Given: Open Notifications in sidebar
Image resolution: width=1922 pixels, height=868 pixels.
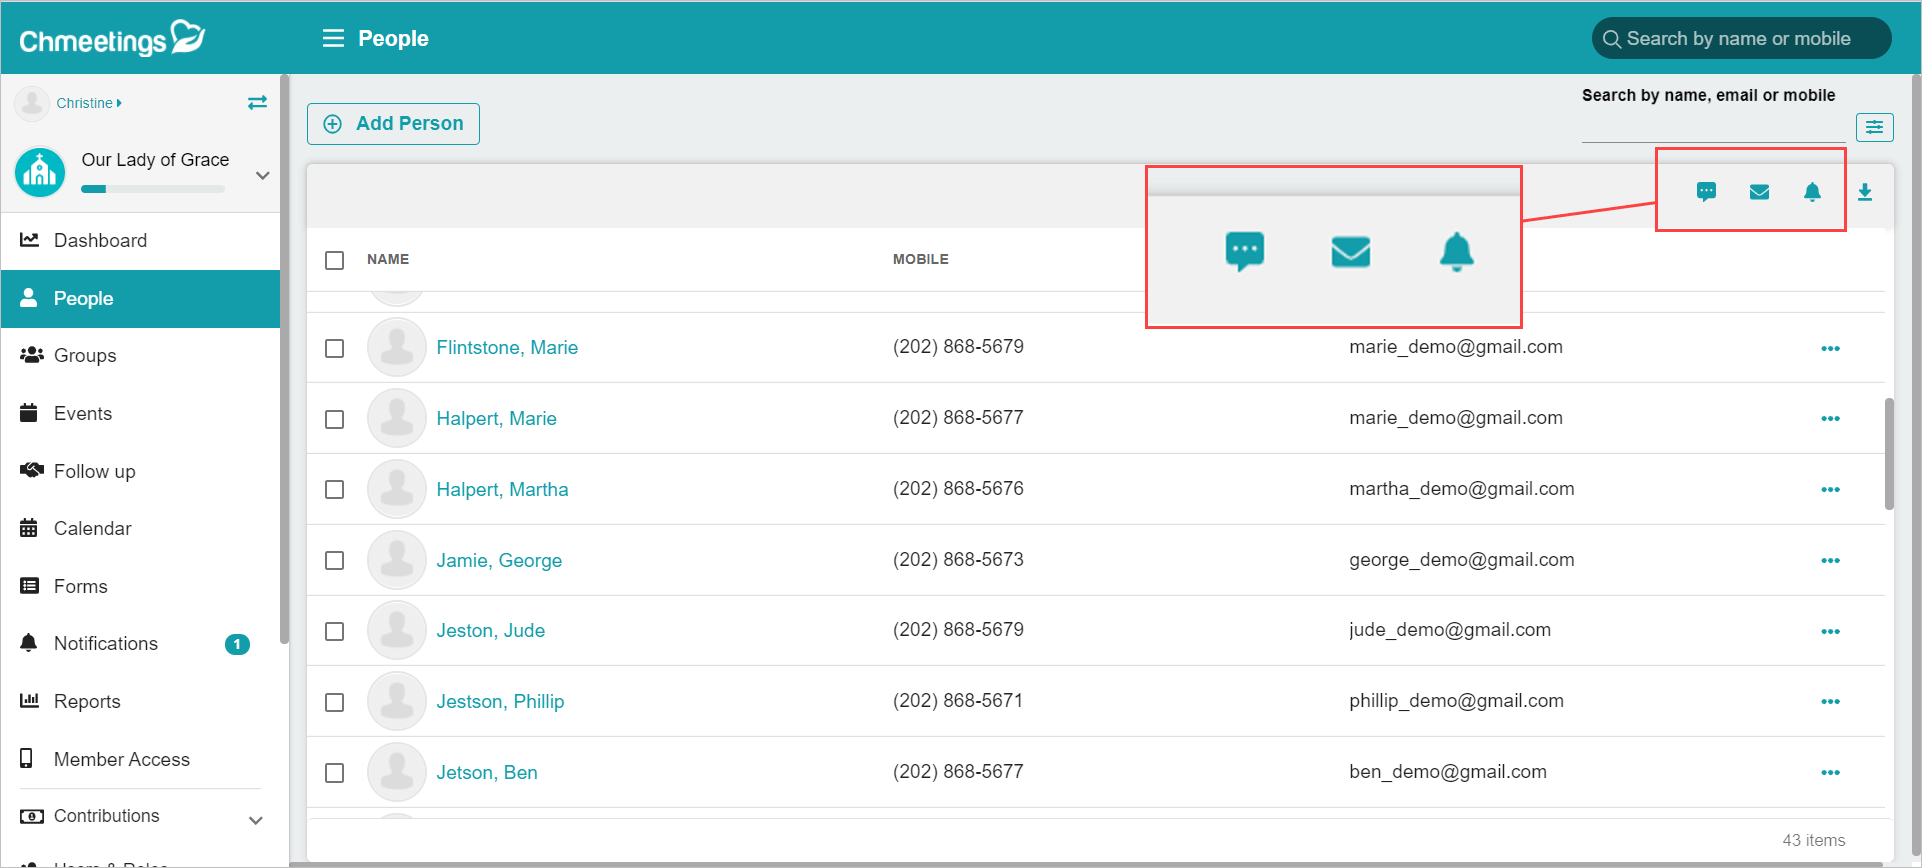Looking at the screenshot, I should click(140, 643).
